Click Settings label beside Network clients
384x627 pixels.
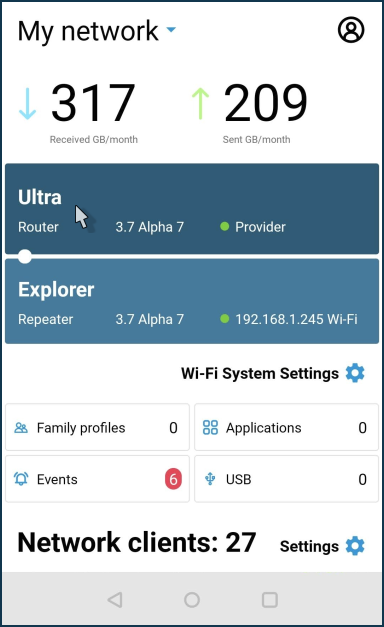(309, 546)
